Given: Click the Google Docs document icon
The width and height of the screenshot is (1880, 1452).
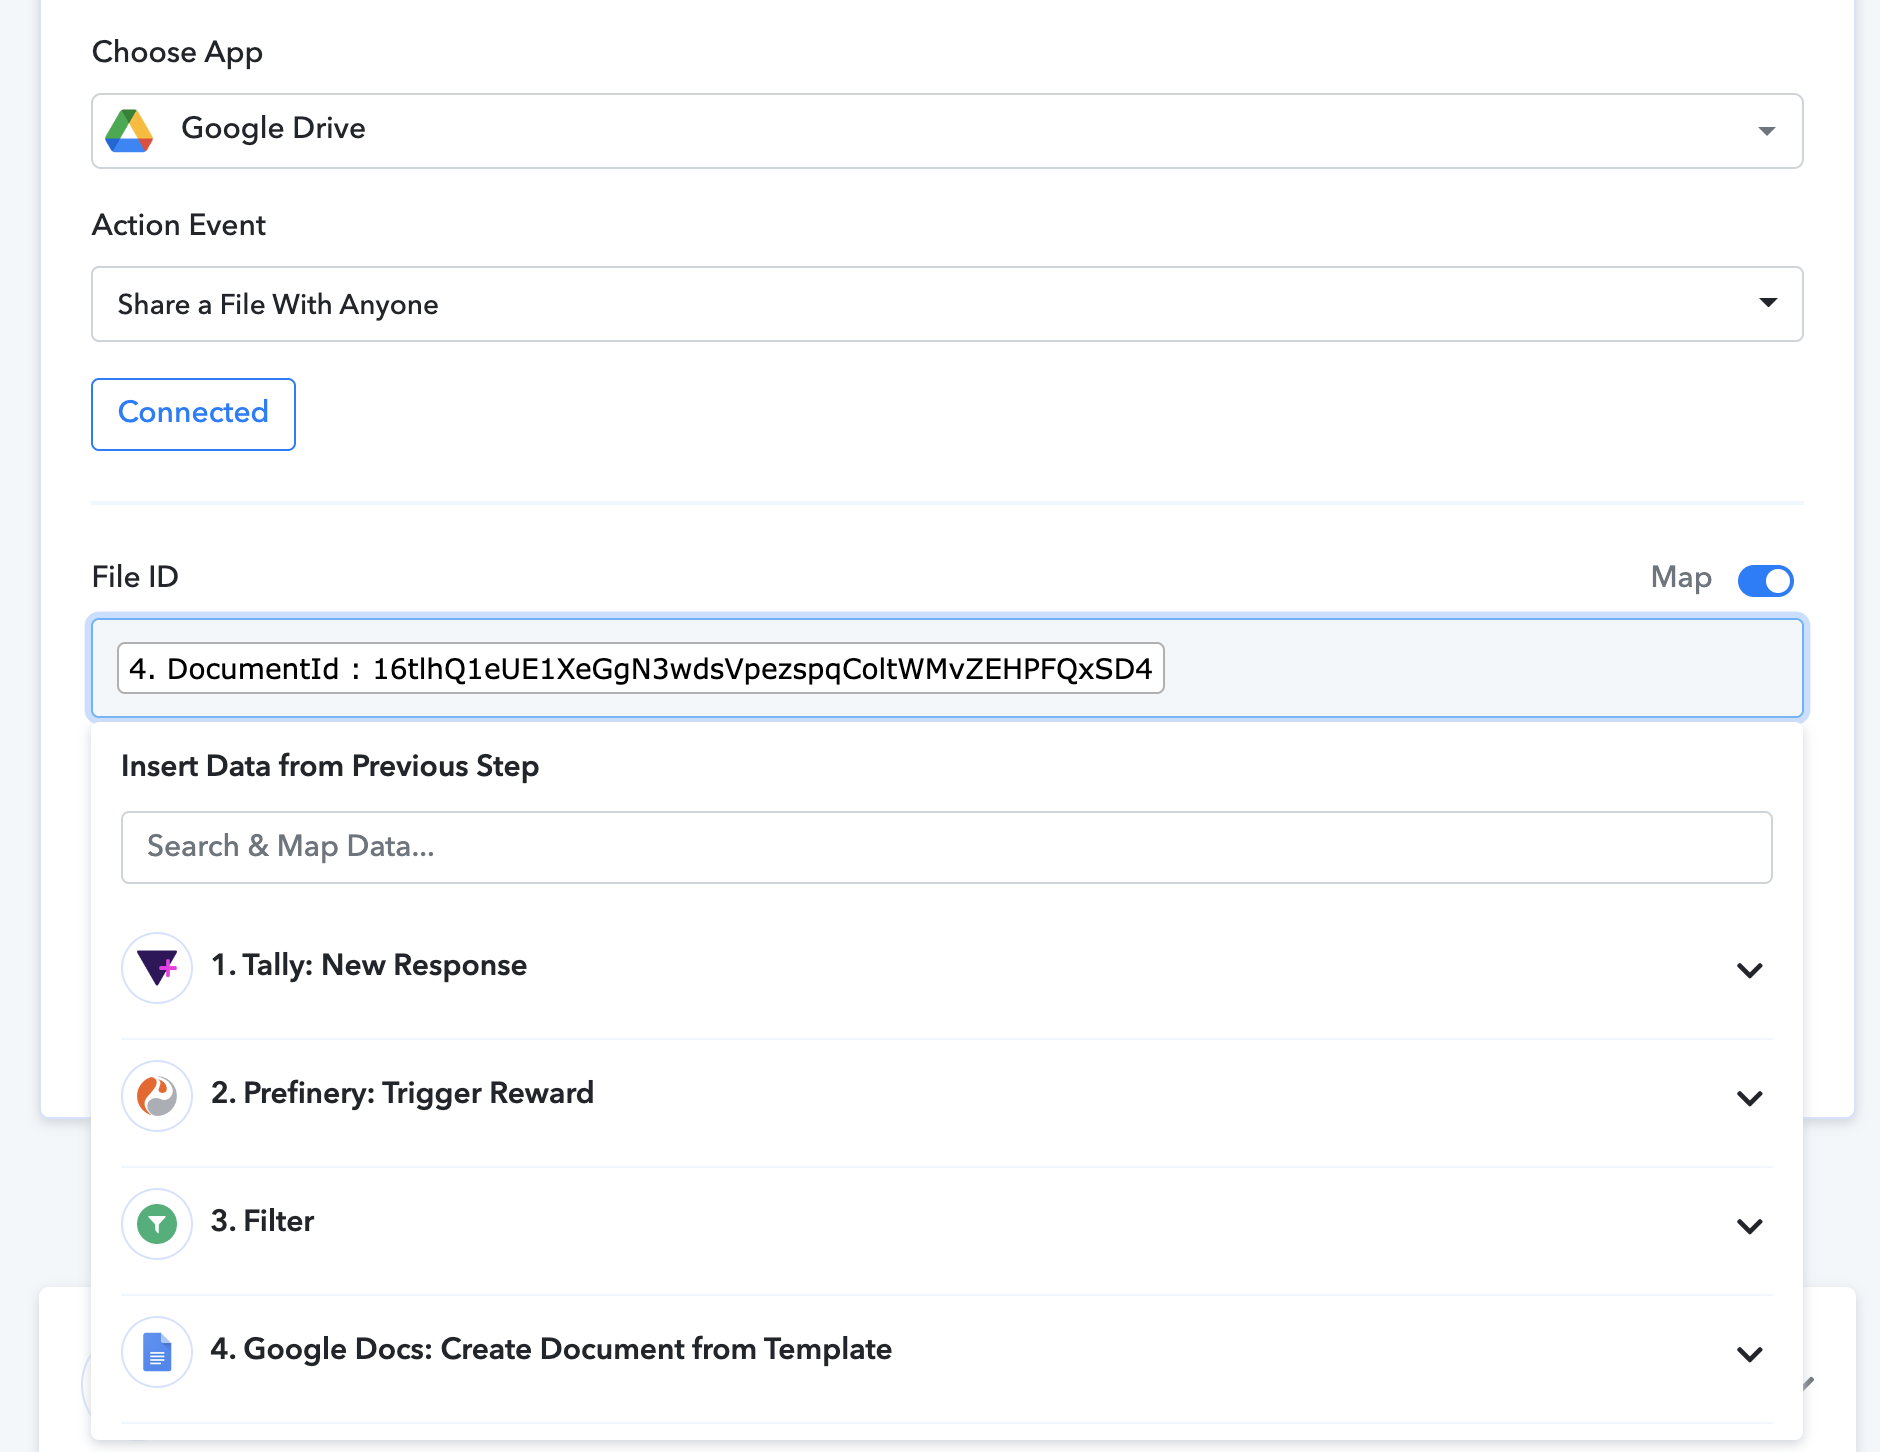Looking at the screenshot, I should (x=157, y=1351).
